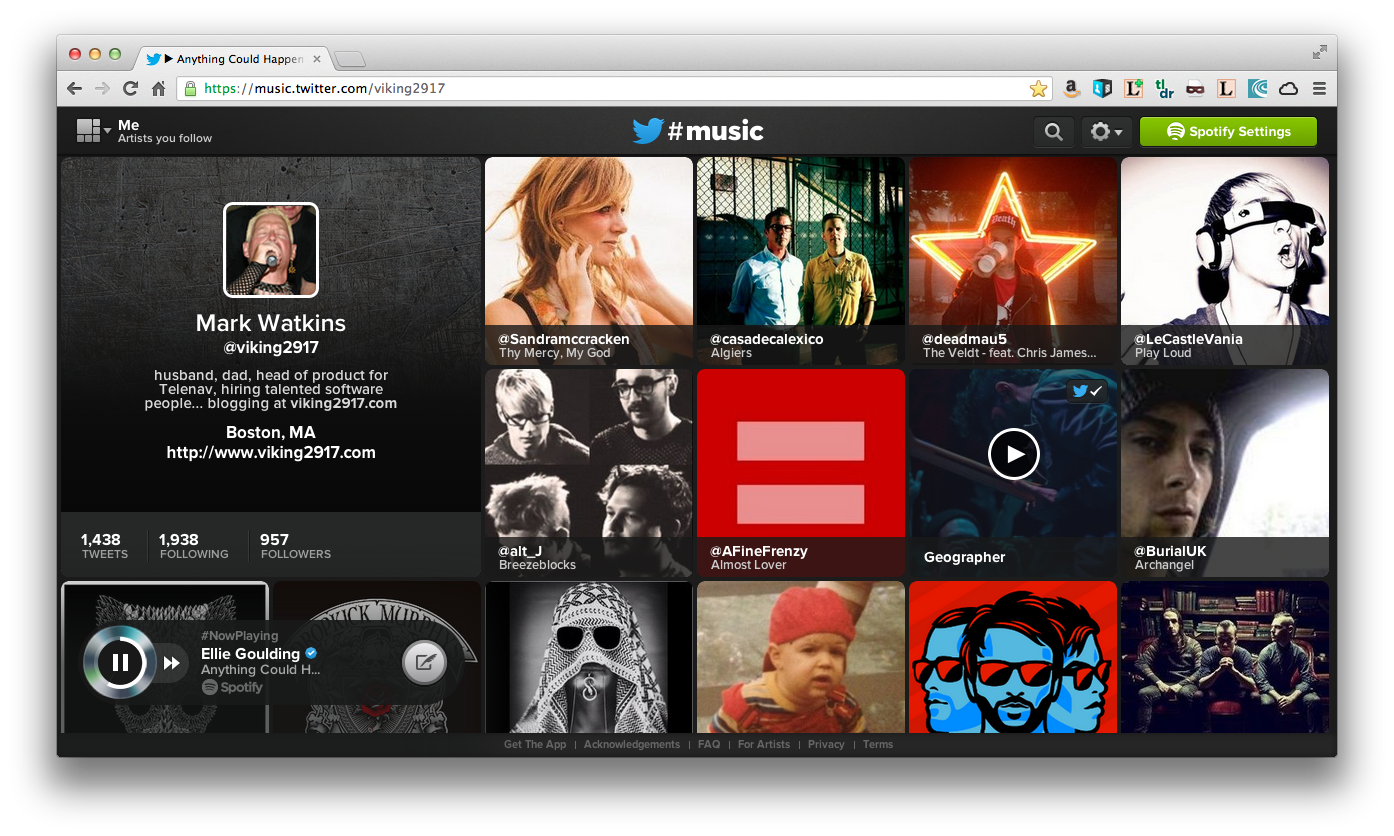Click the address bar URL field

click(x=600, y=89)
